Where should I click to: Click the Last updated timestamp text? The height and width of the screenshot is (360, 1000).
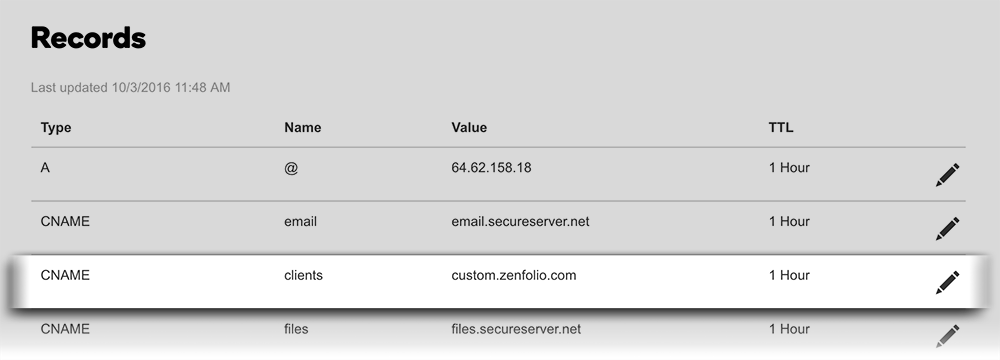pos(130,87)
